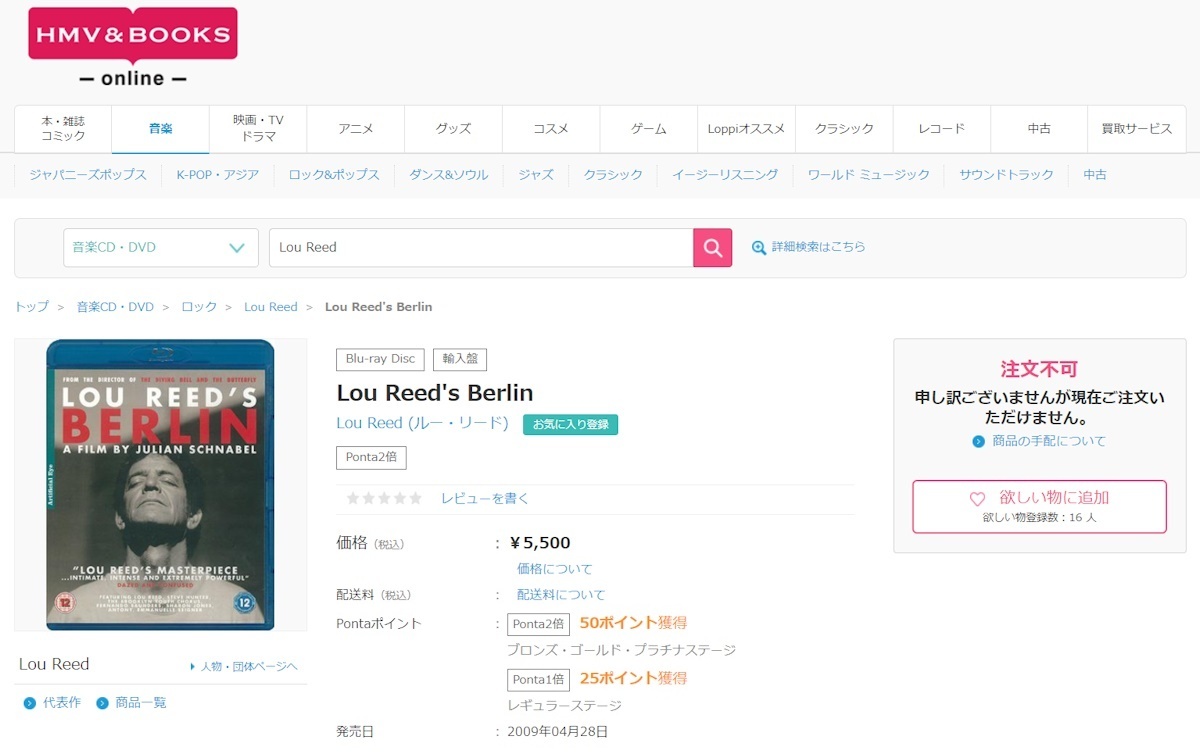Go to ジャパニーズポップス genre
This screenshot has height=754, width=1200.
(x=88, y=175)
